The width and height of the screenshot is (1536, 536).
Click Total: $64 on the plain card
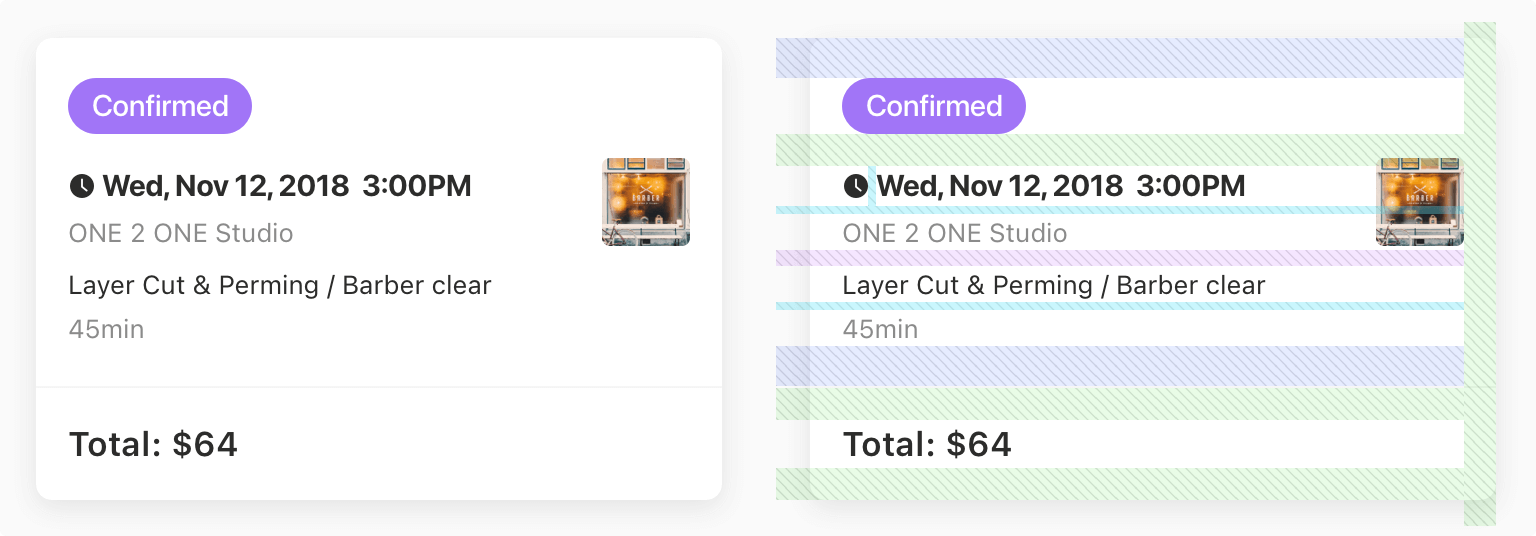tap(153, 444)
